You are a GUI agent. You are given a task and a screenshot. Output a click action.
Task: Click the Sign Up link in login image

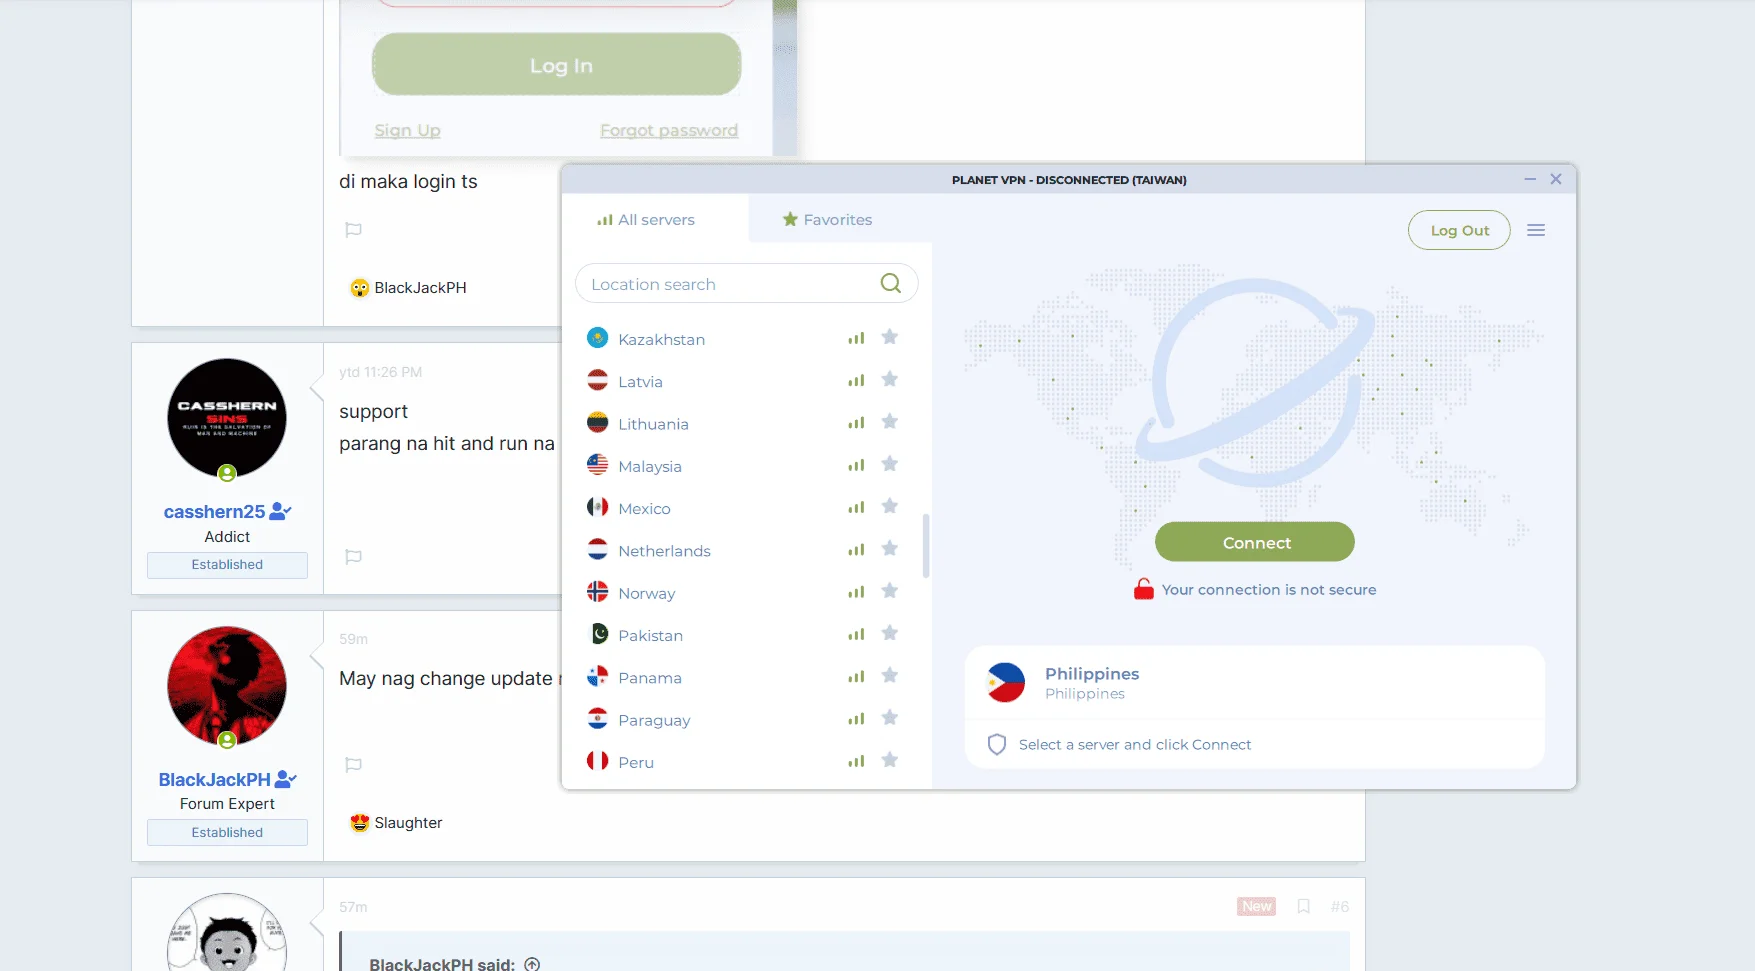click(x=407, y=130)
